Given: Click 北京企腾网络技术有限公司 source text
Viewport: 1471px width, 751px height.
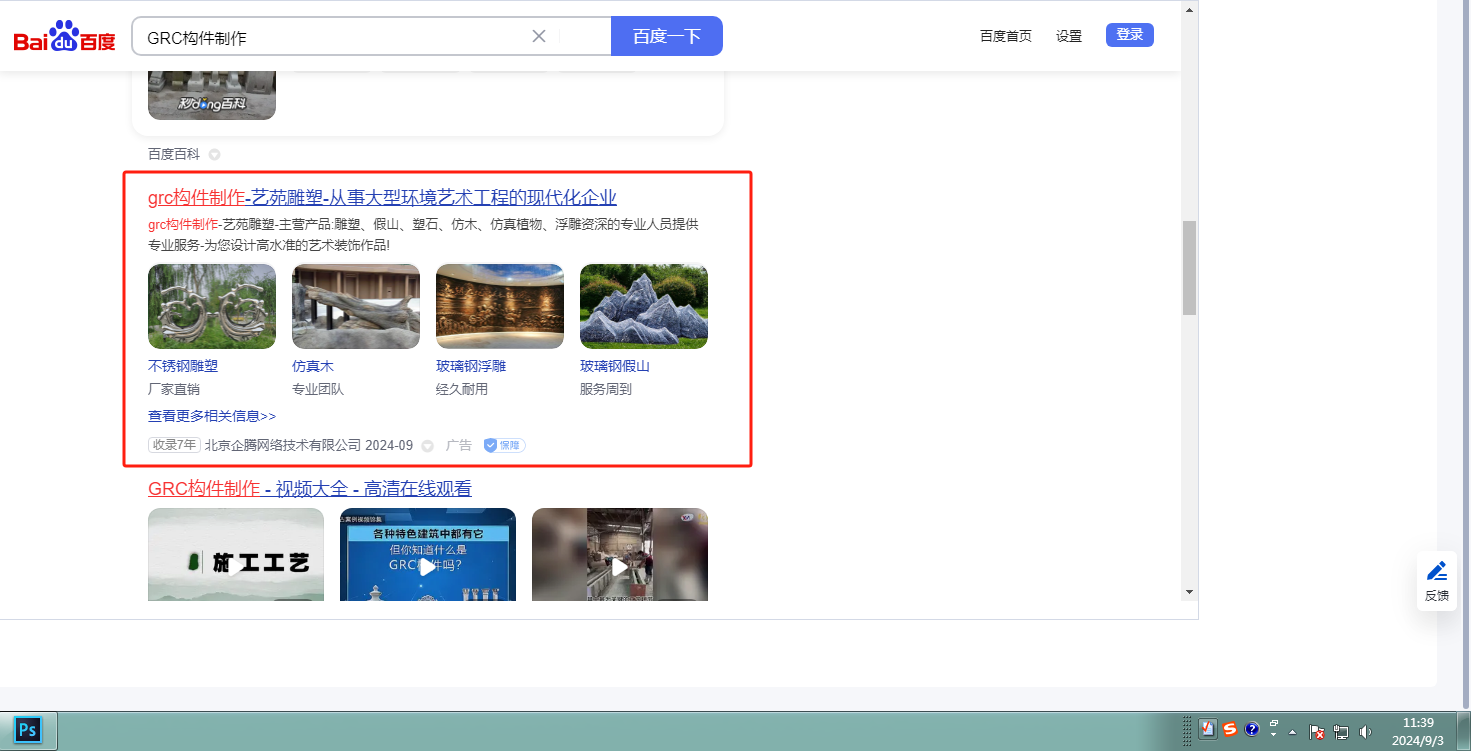Looking at the screenshot, I should point(283,445).
